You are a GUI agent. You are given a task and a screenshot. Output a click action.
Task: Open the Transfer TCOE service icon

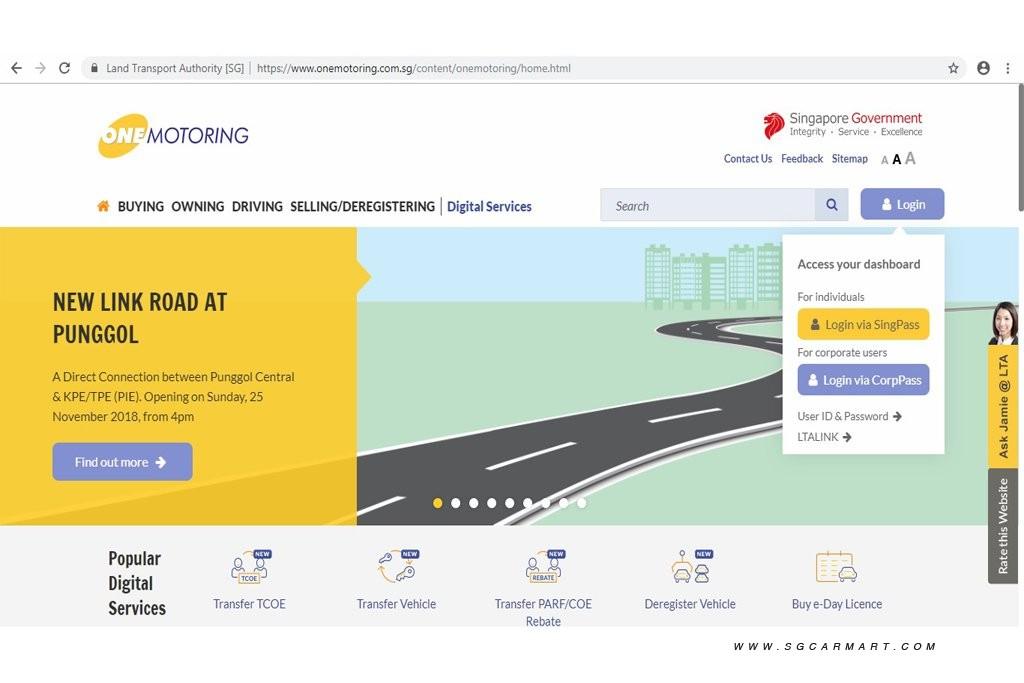pyautogui.click(x=249, y=568)
